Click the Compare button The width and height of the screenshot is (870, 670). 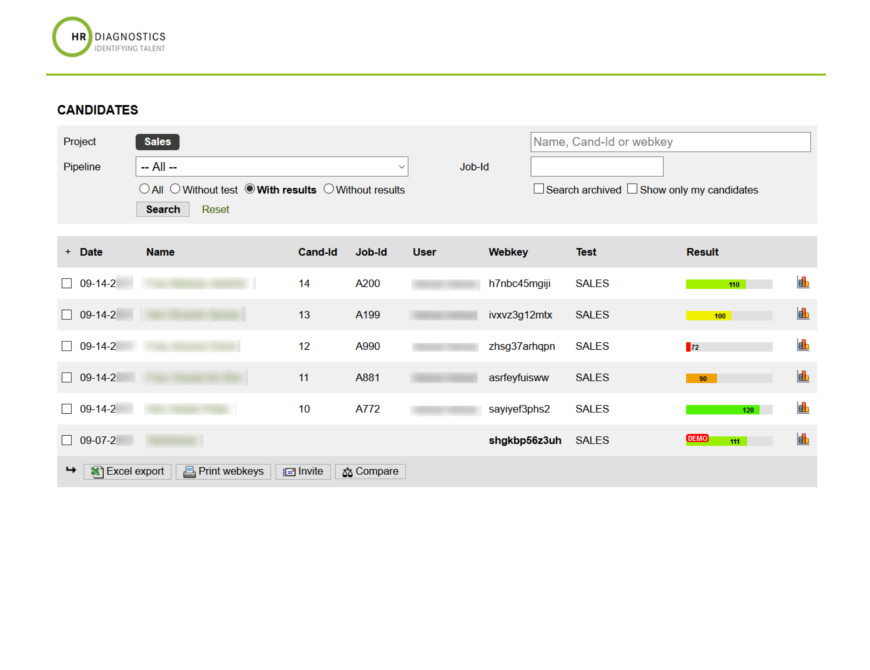click(x=370, y=471)
